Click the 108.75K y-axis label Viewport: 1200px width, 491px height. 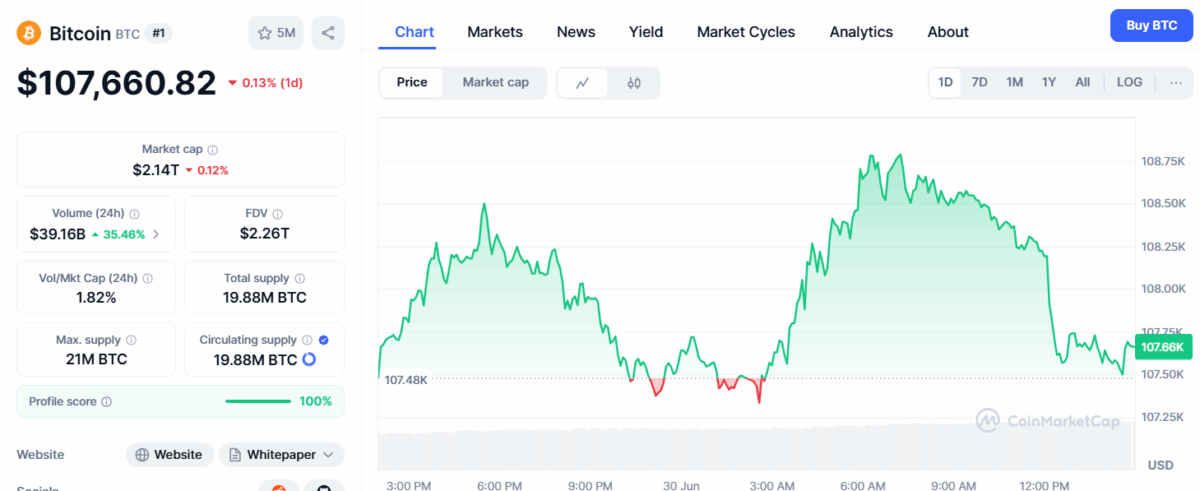pyautogui.click(x=1163, y=161)
